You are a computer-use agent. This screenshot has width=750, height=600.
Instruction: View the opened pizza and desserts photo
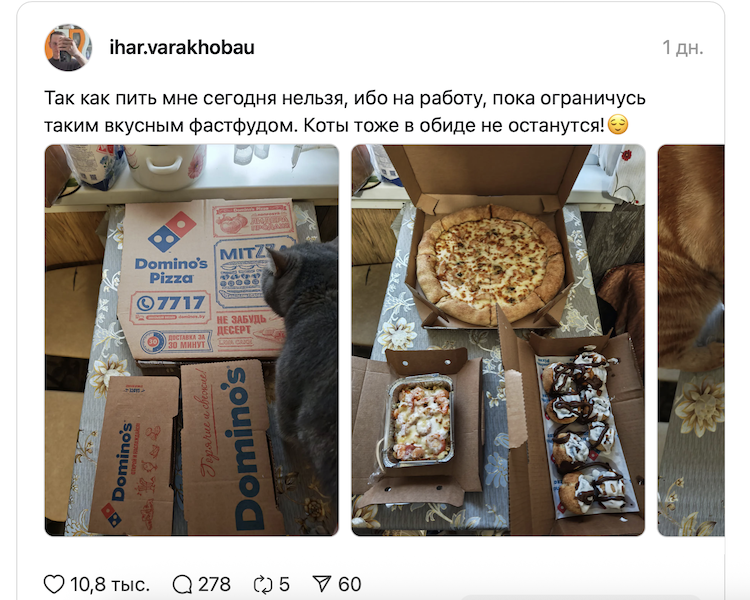[x=498, y=340]
